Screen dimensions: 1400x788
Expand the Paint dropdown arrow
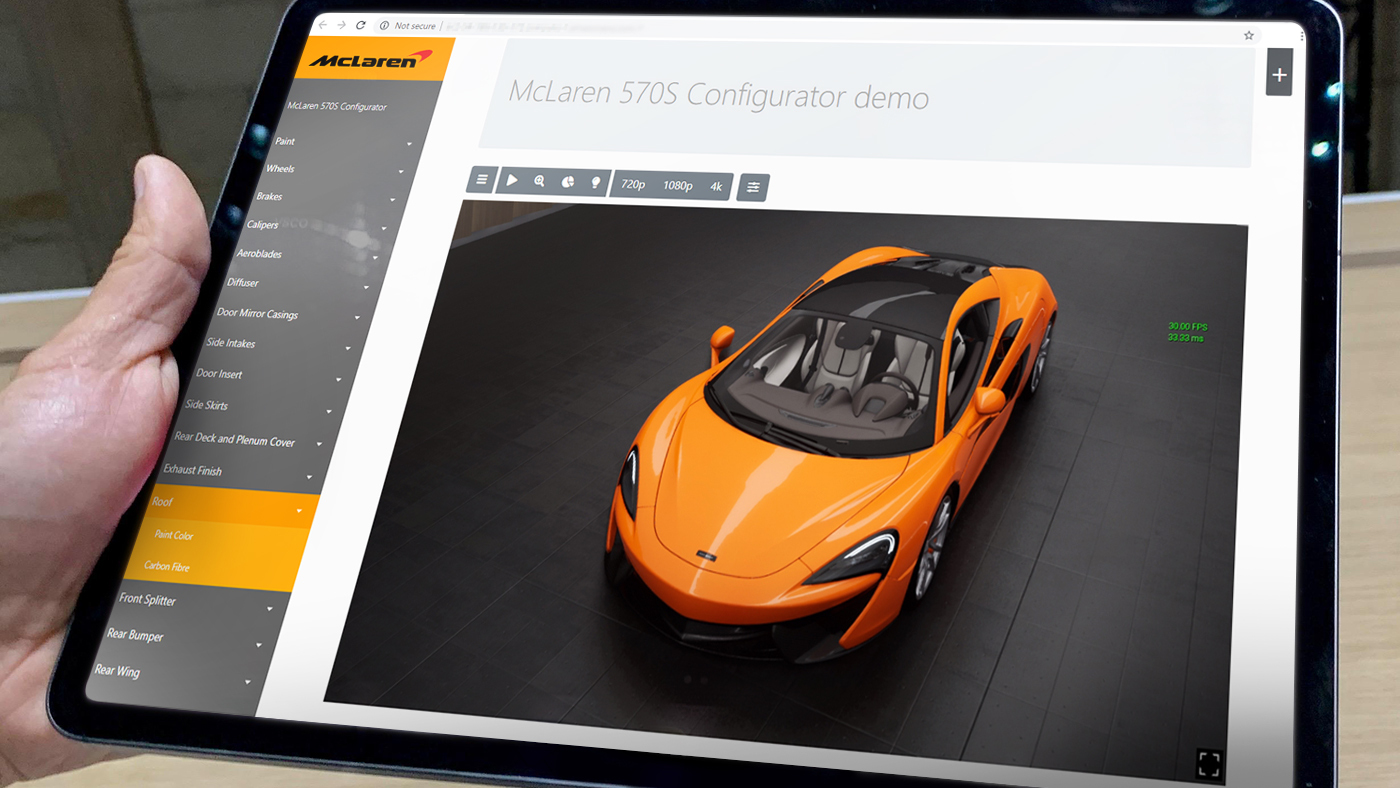[410, 145]
